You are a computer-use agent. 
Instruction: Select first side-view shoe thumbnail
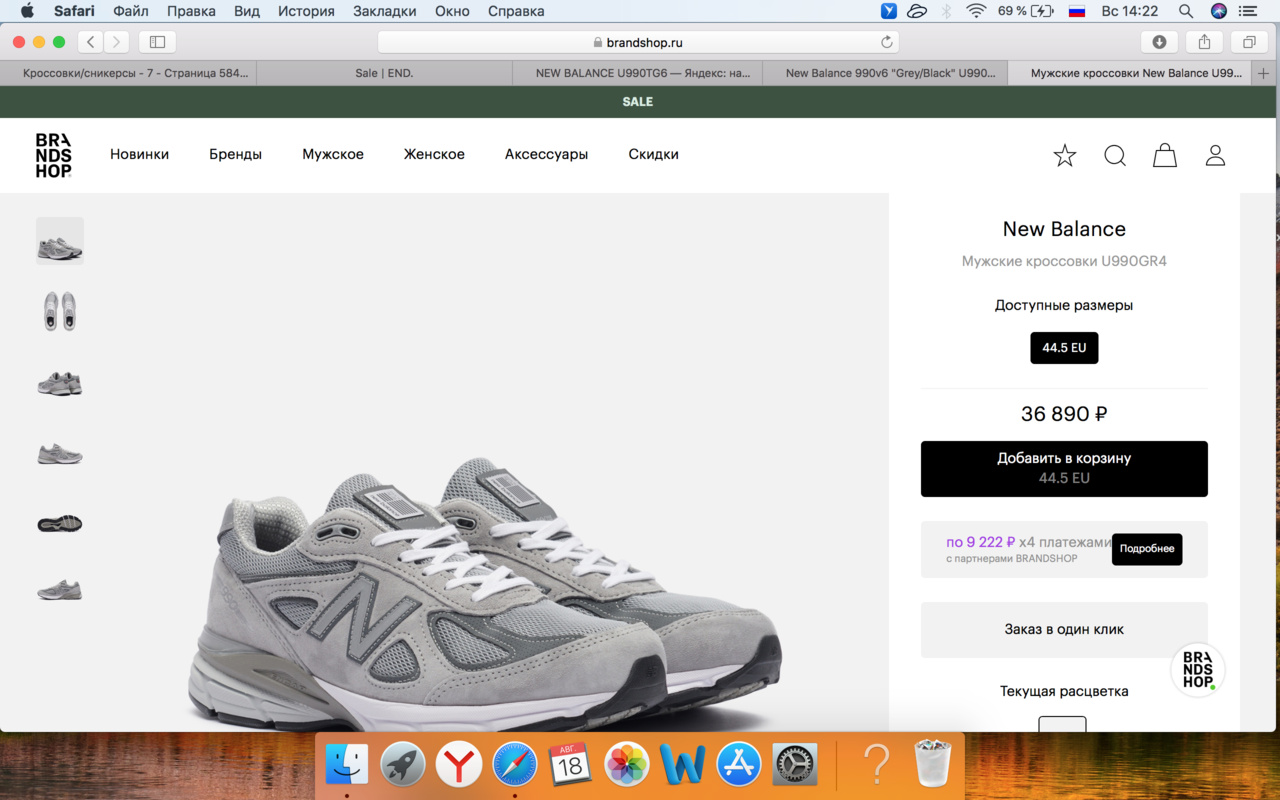(60, 241)
